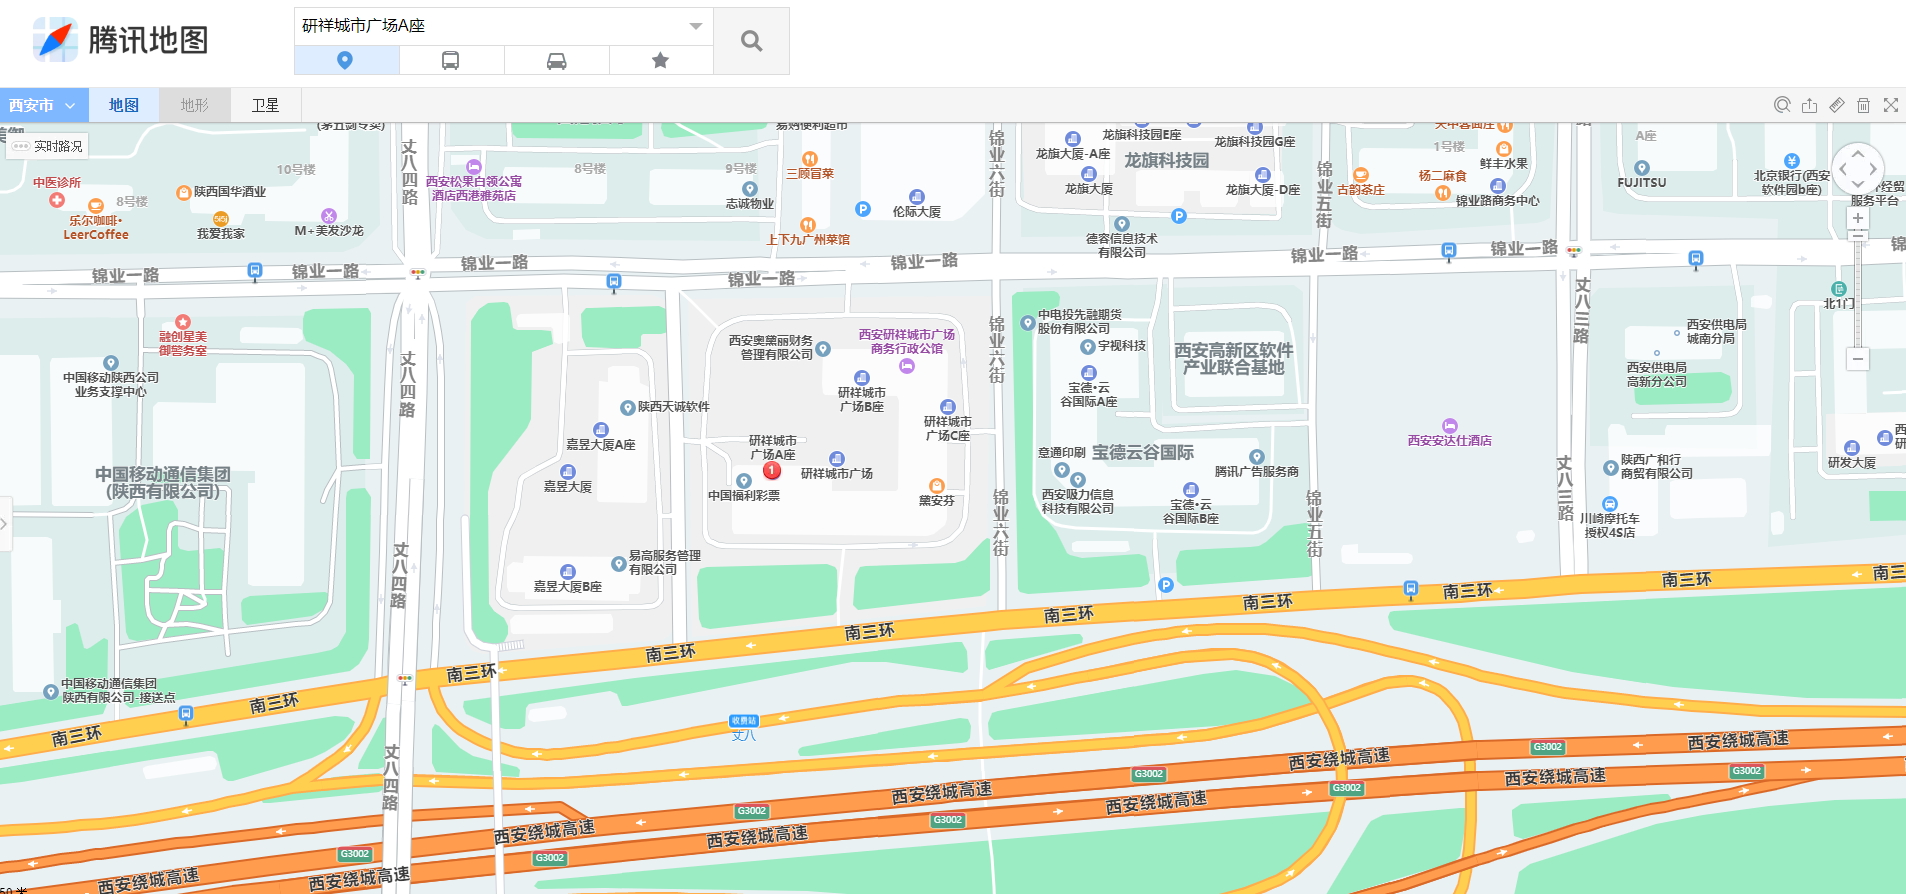The height and width of the screenshot is (894, 1906).
Task: Select the location pin search mode
Action: (345, 61)
